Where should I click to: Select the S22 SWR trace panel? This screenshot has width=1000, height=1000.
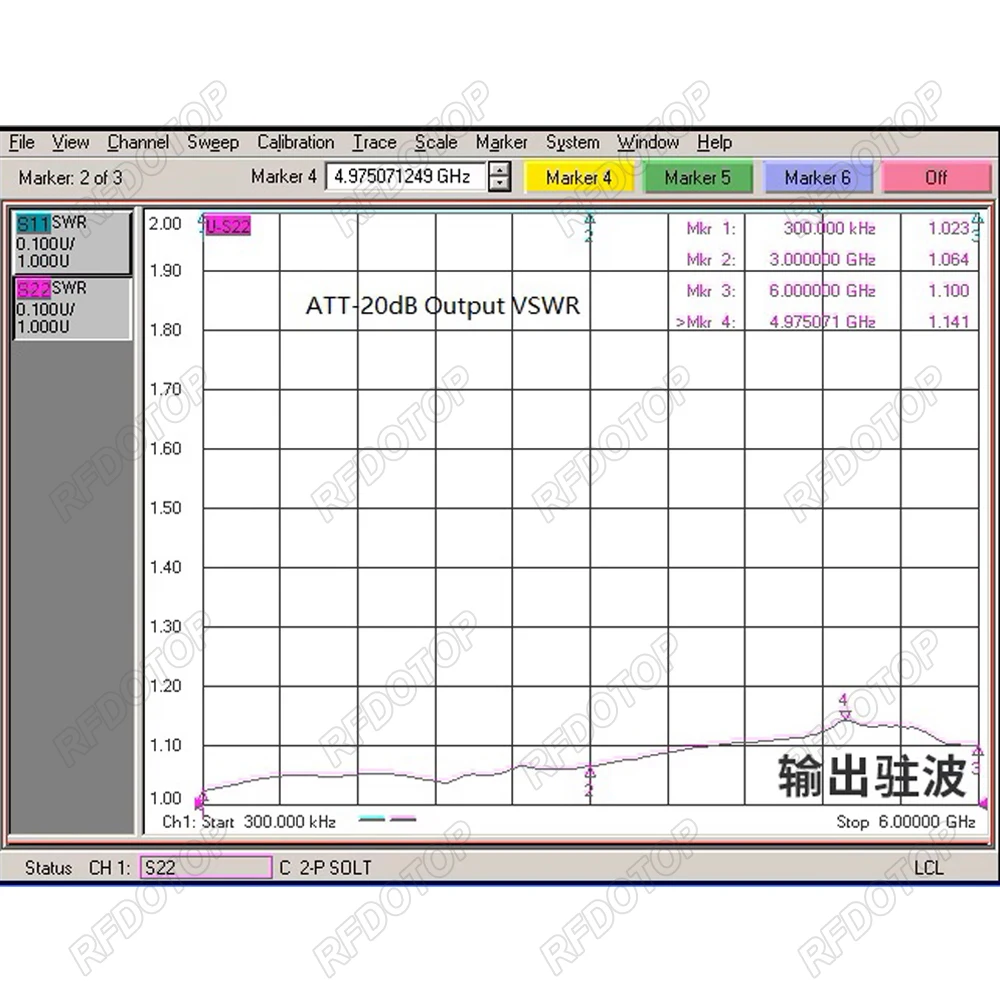pos(71,308)
